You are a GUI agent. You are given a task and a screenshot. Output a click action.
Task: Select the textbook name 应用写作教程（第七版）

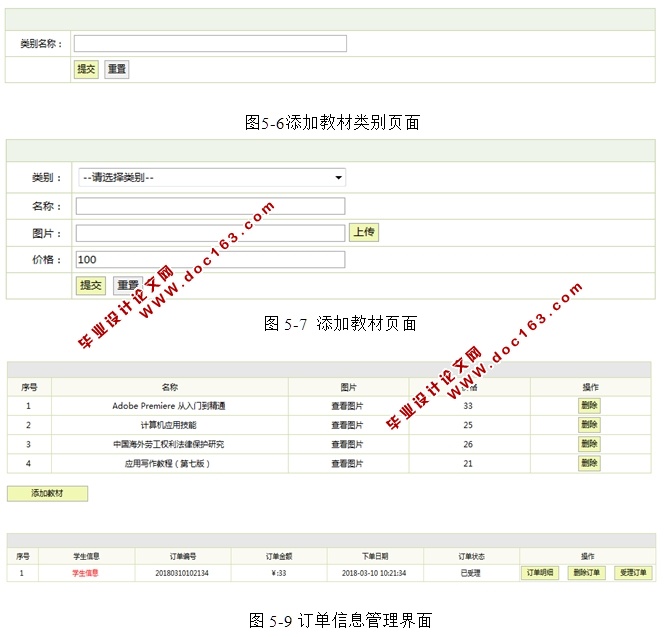pyautogui.click(x=167, y=464)
